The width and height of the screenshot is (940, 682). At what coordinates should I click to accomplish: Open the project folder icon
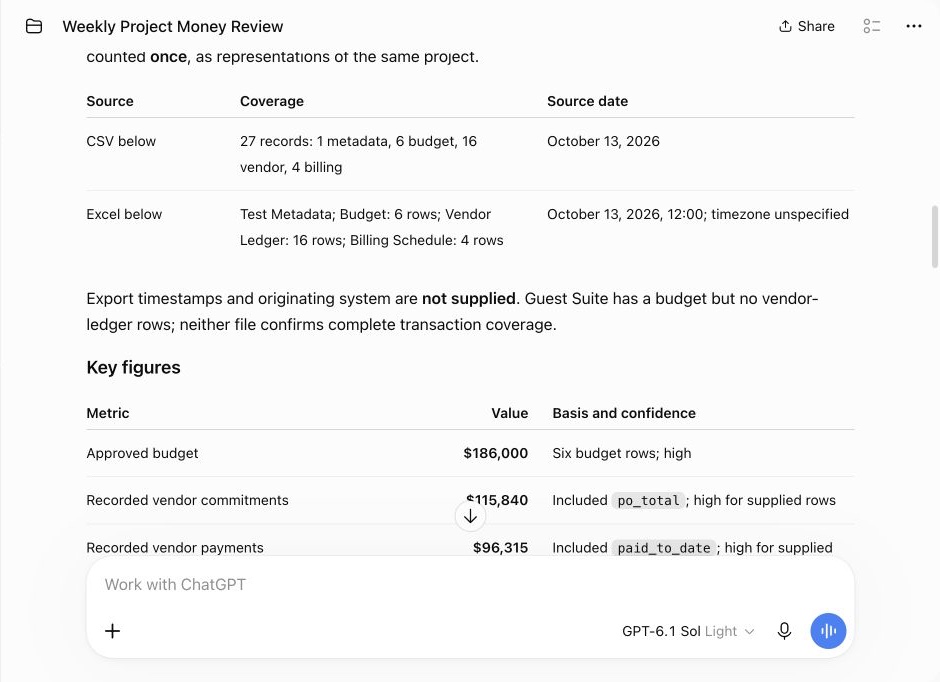[x=34, y=26]
